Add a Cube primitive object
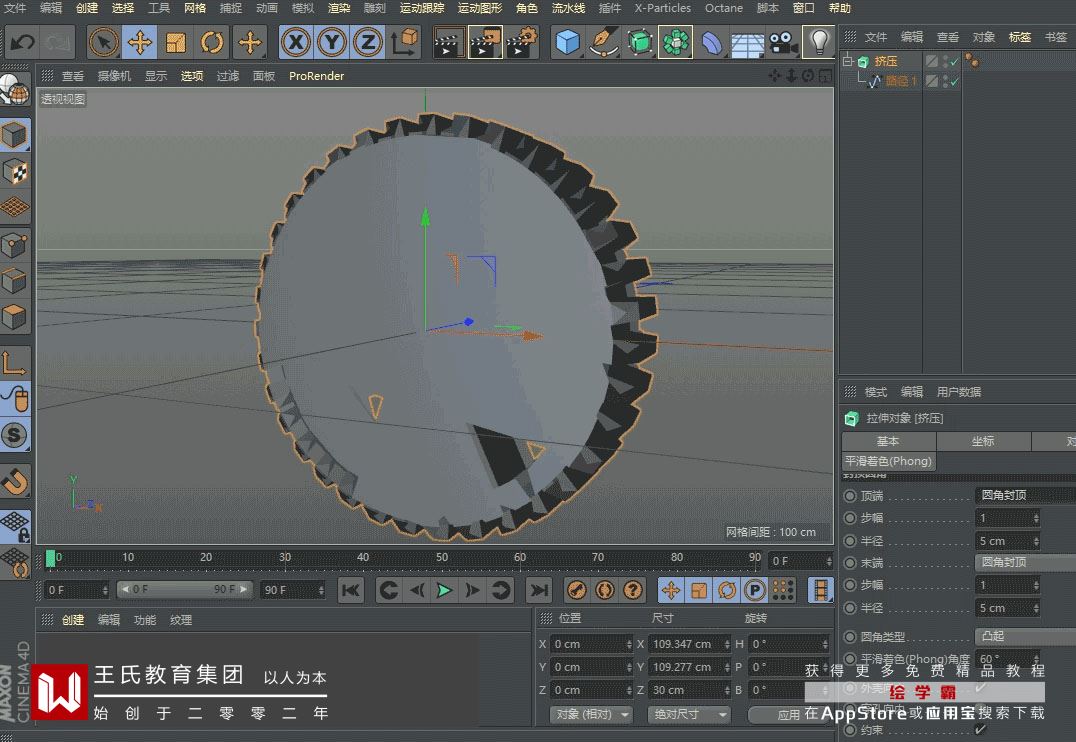1076x742 pixels. (x=568, y=42)
